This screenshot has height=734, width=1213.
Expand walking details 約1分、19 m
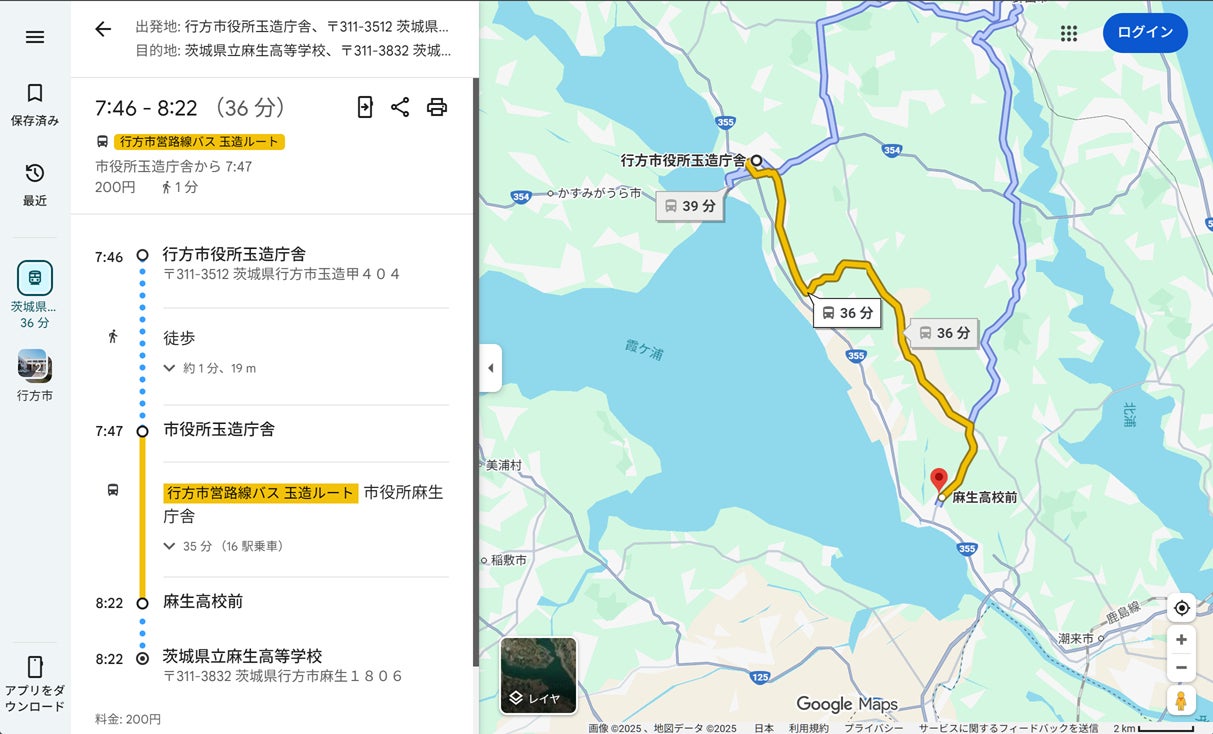[x=210, y=368]
